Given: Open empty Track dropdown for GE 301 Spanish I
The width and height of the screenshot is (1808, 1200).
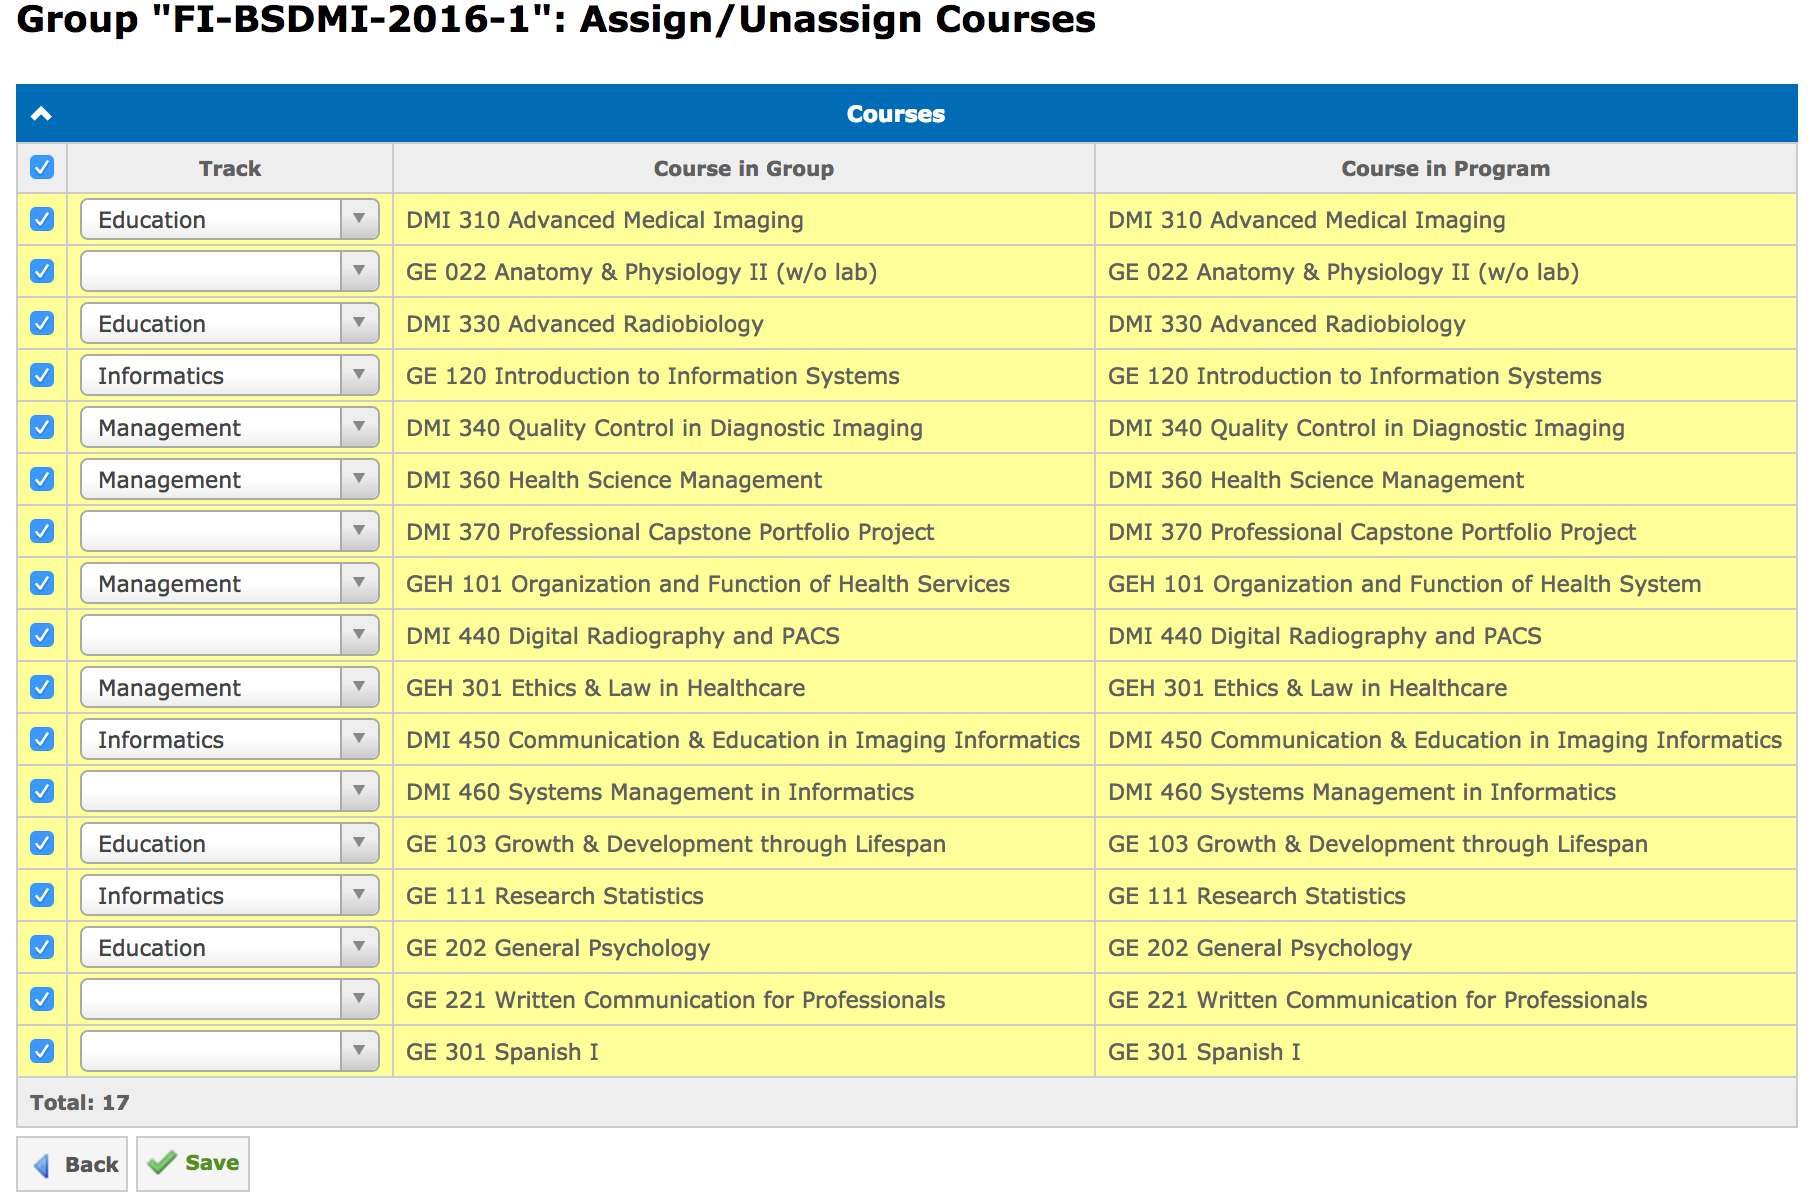Looking at the screenshot, I should point(230,1051).
